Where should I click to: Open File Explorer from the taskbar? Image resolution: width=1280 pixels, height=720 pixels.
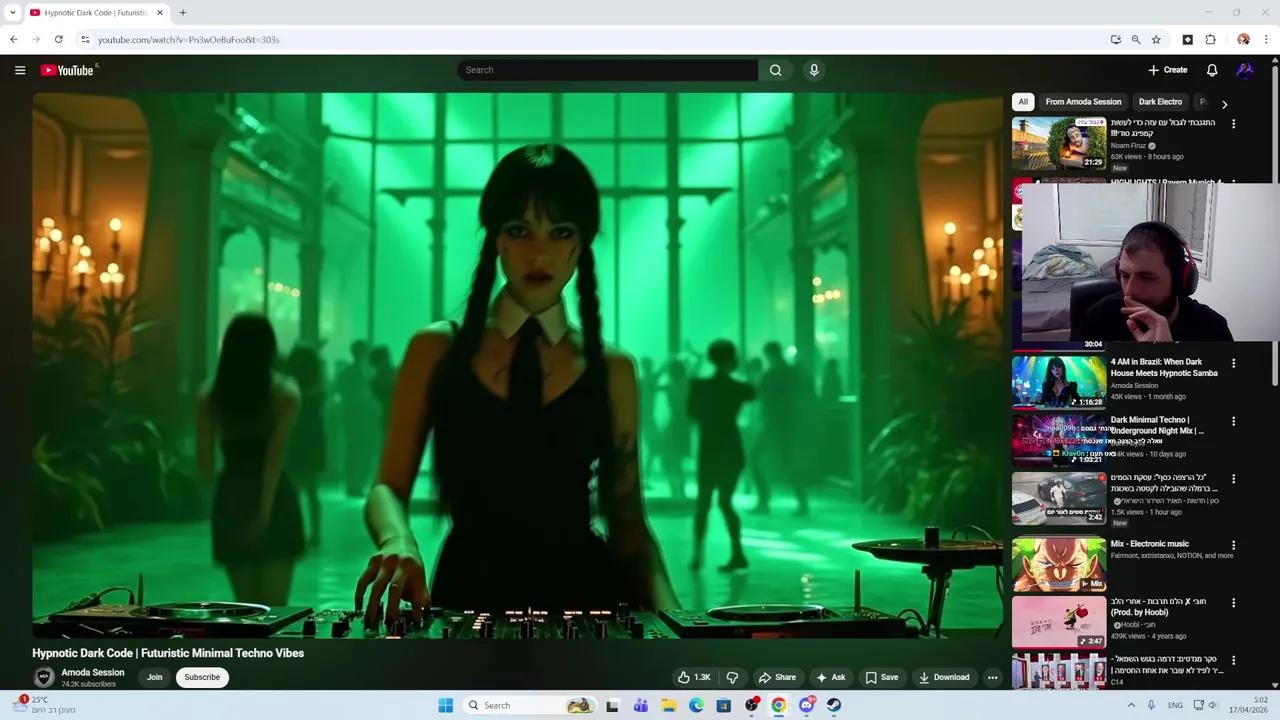[x=669, y=705]
